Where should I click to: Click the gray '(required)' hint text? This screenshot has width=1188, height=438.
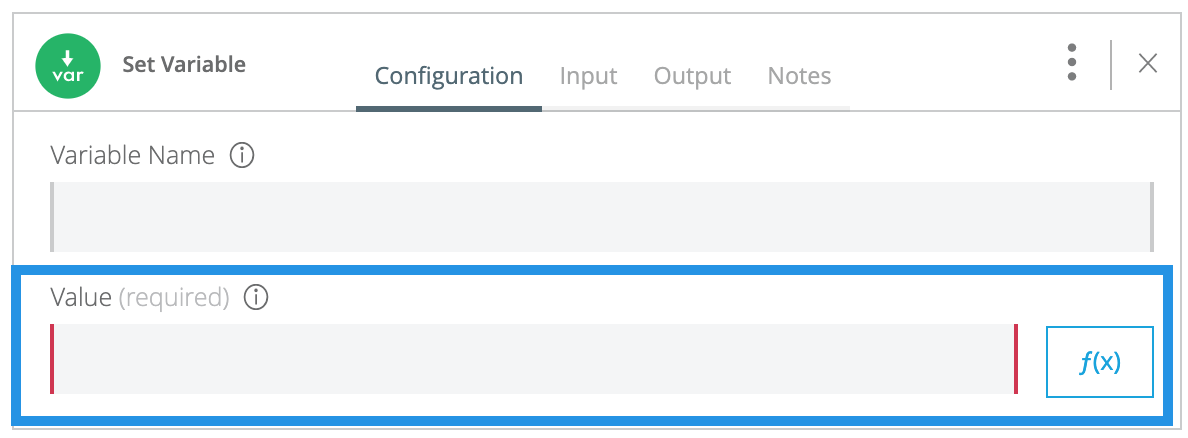[174, 297]
